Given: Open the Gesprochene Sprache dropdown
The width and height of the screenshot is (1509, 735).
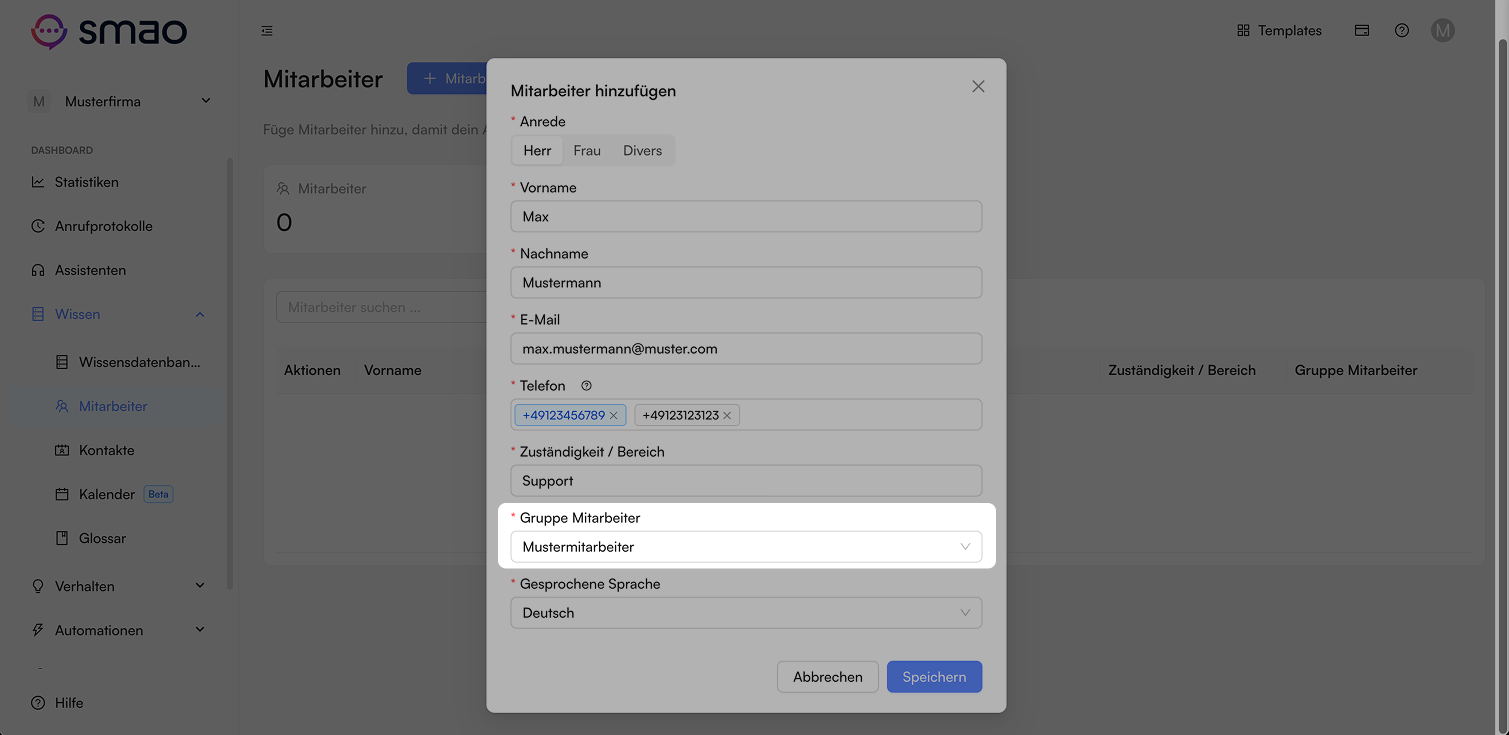Looking at the screenshot, I should click(746, 613).
